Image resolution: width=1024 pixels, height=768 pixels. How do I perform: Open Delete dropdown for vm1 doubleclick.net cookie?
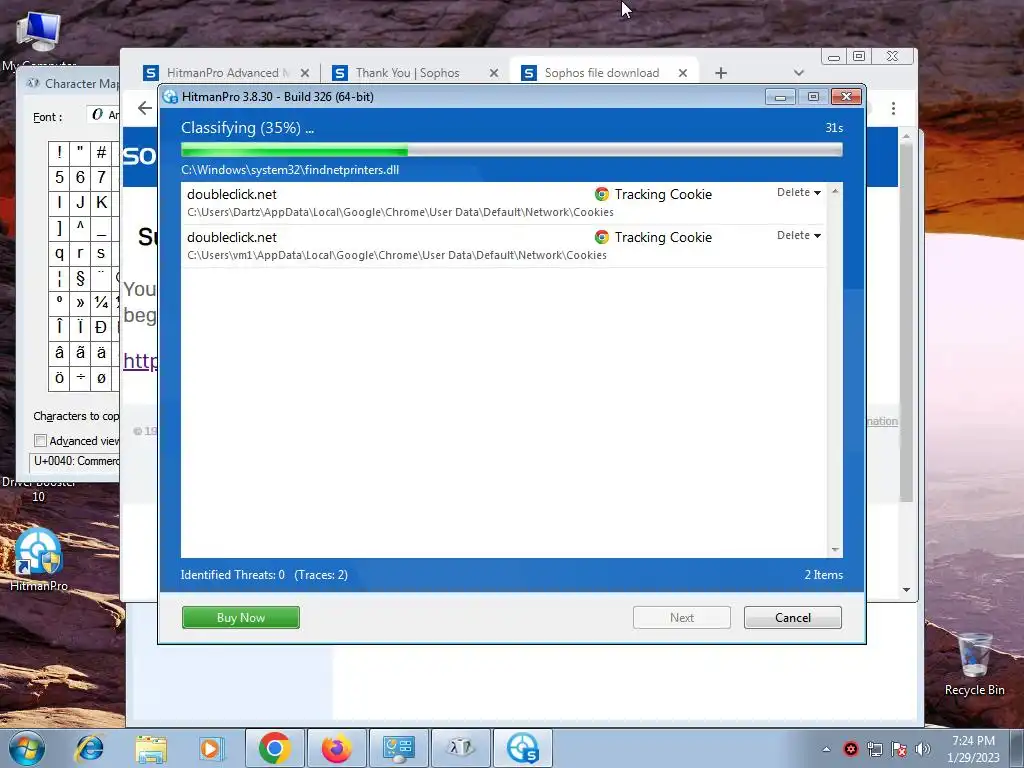coord(798,235)
